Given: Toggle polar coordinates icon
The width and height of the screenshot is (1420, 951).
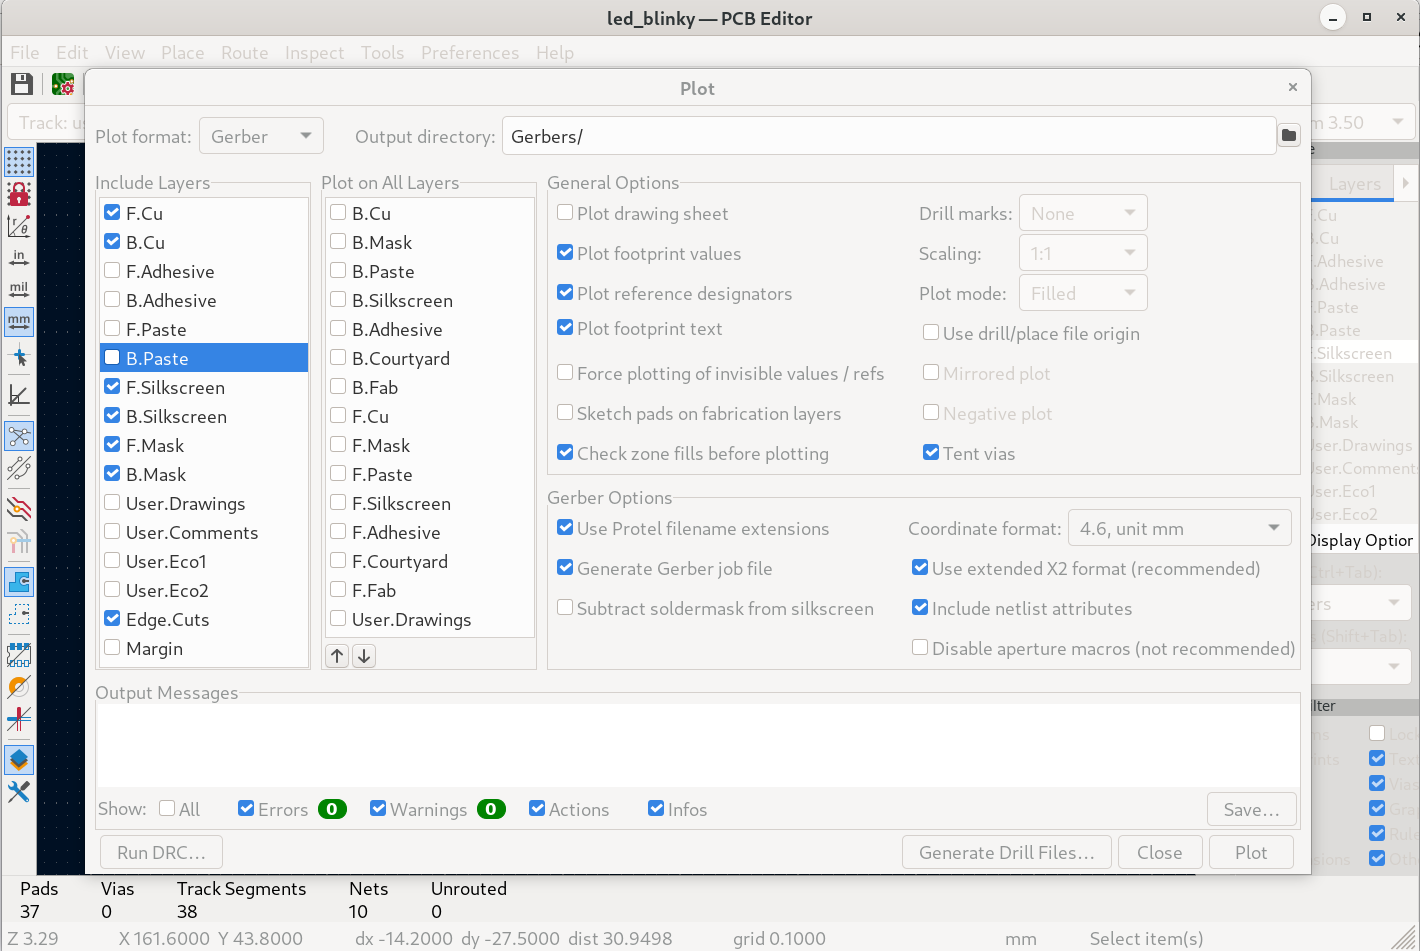Looking at the screenshot, I should [19, 226].
